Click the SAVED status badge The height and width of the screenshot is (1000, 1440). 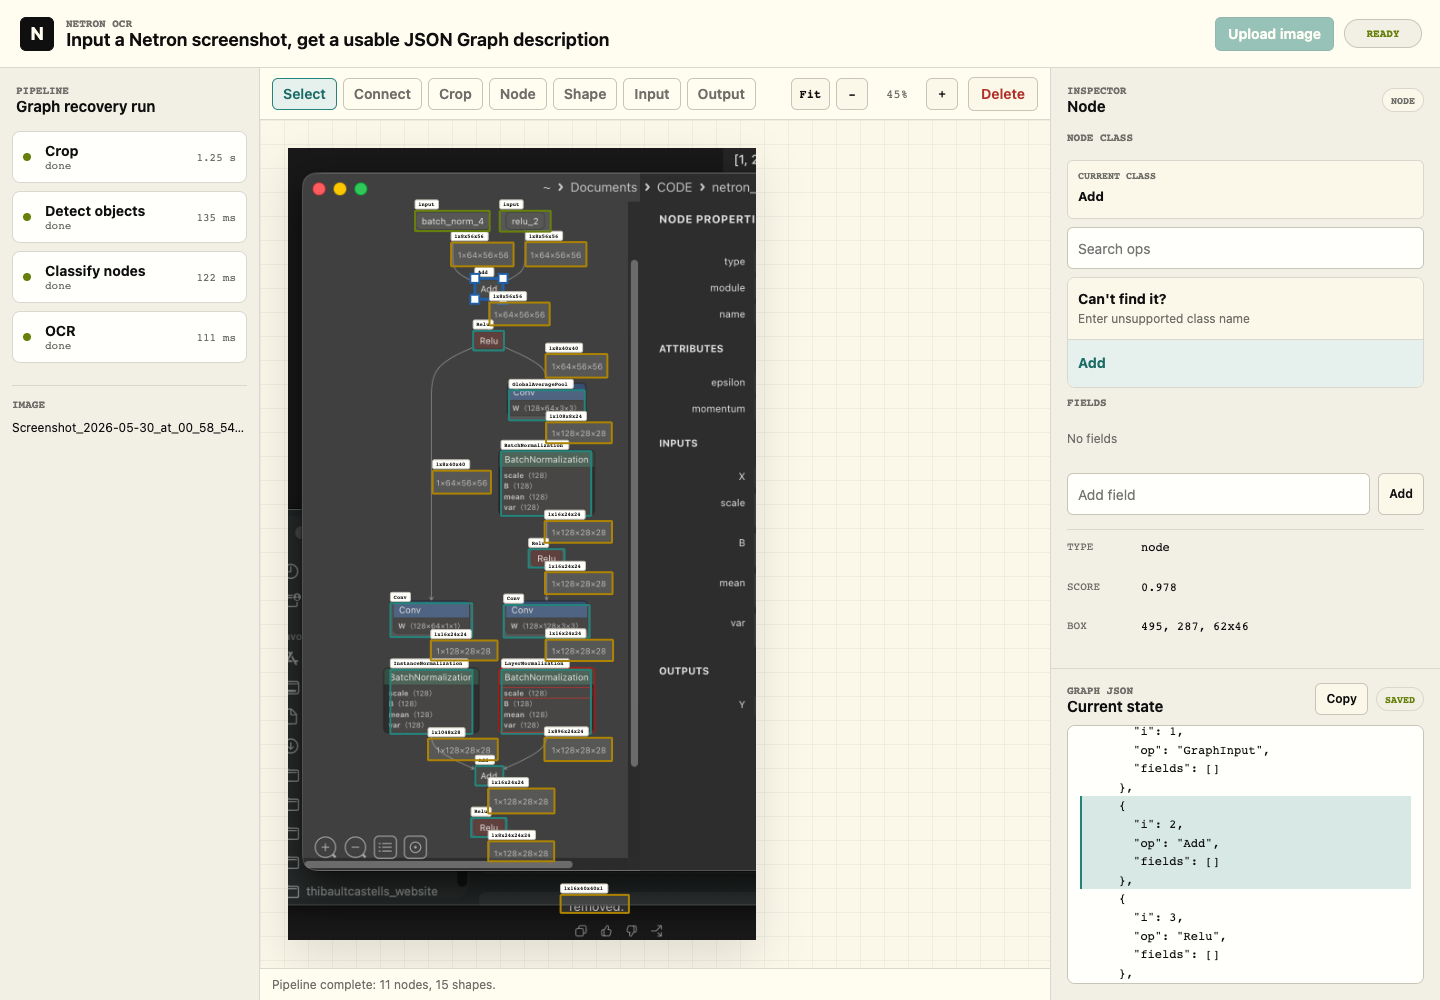click(1399, 700)
